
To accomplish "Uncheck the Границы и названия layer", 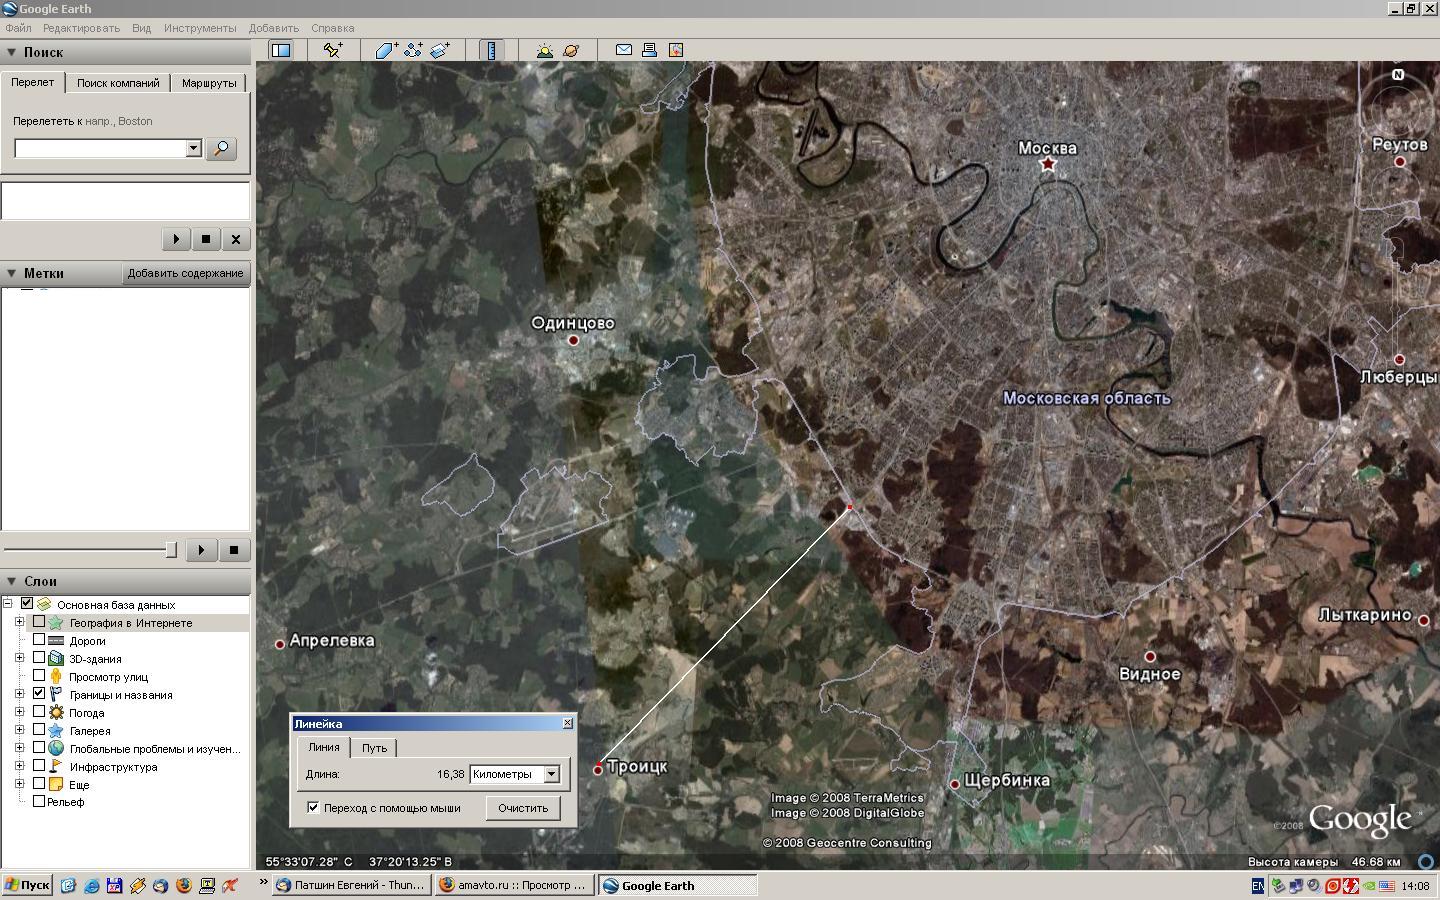I will pos(39,694).
